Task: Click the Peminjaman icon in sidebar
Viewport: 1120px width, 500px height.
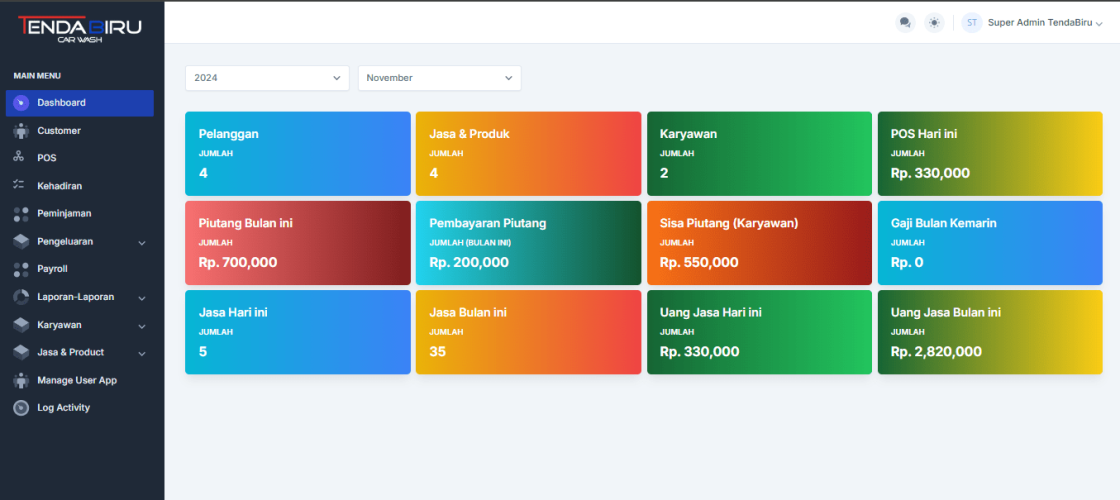Action: click(x=21, y=214)
